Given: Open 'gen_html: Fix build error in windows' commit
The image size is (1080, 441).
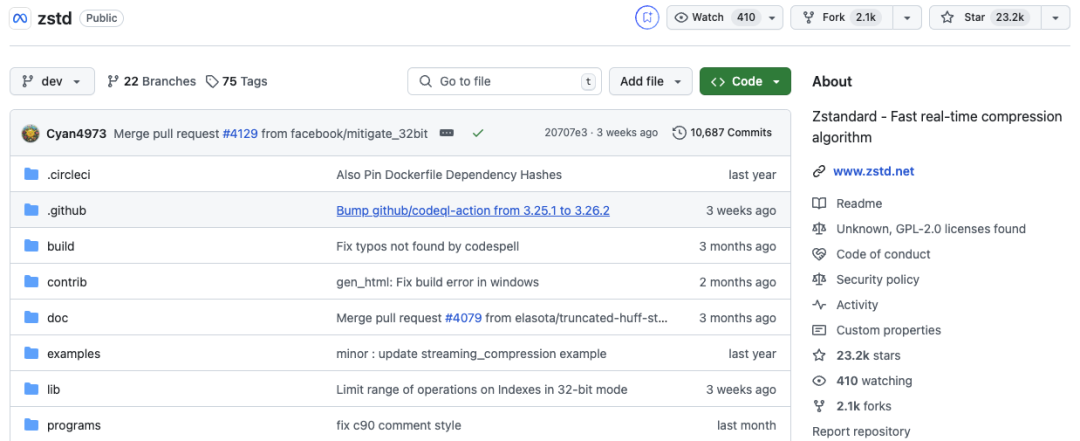Looking at the screenshot, I should tap(437, 283).
